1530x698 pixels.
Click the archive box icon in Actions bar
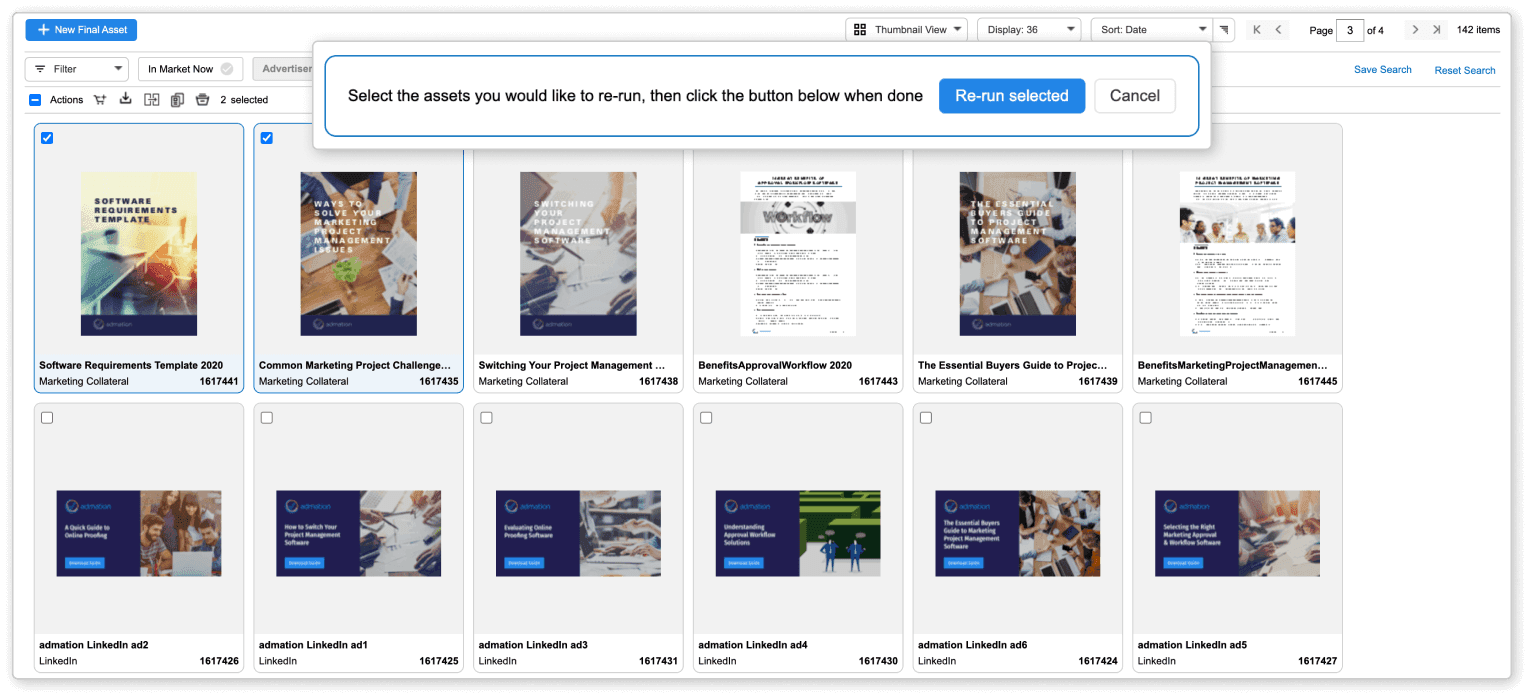point(202,99)
